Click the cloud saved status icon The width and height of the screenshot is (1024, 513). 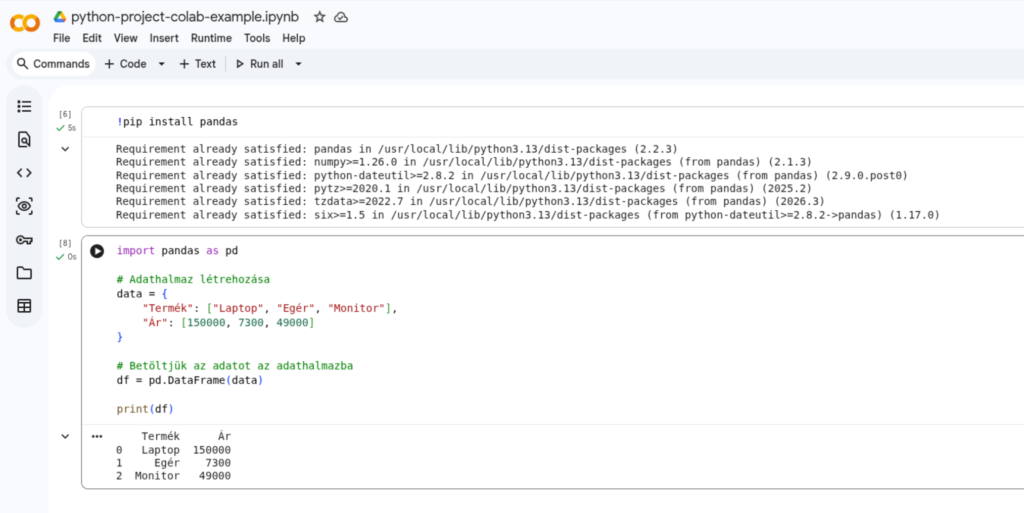click(x=341, y=18)
